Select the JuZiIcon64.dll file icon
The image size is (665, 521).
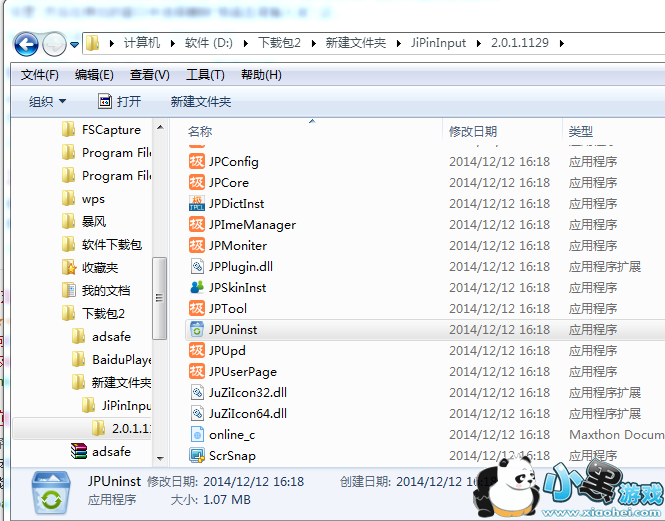[x=197, y=414]
